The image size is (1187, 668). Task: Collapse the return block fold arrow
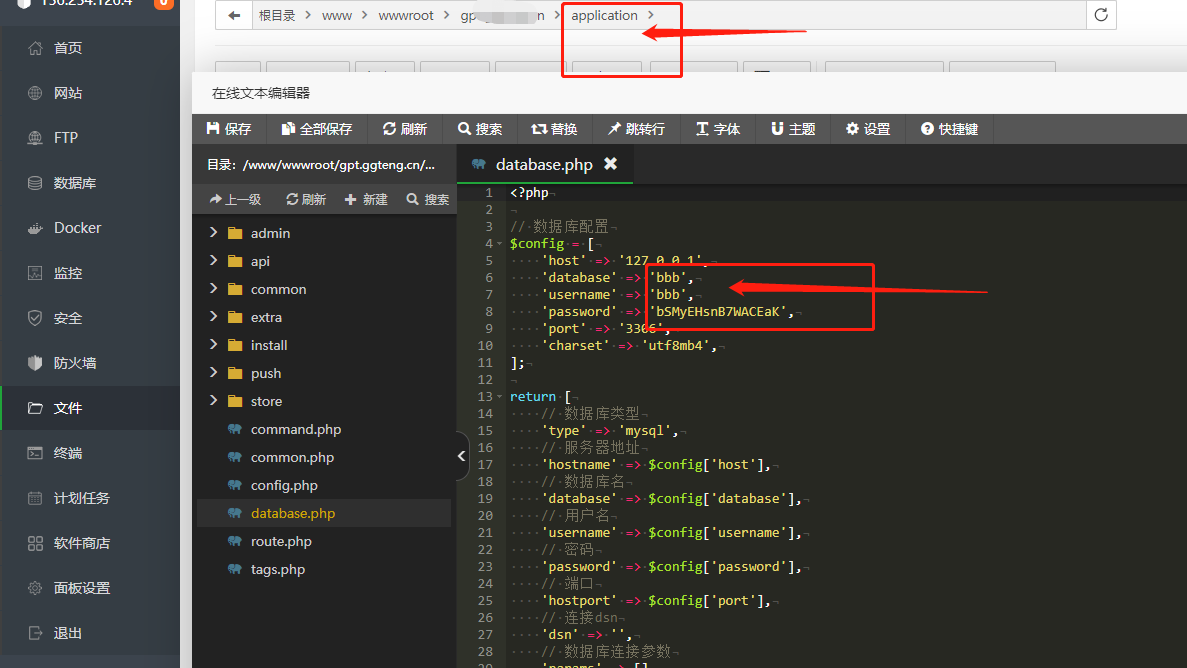click(x=500, y=397)
